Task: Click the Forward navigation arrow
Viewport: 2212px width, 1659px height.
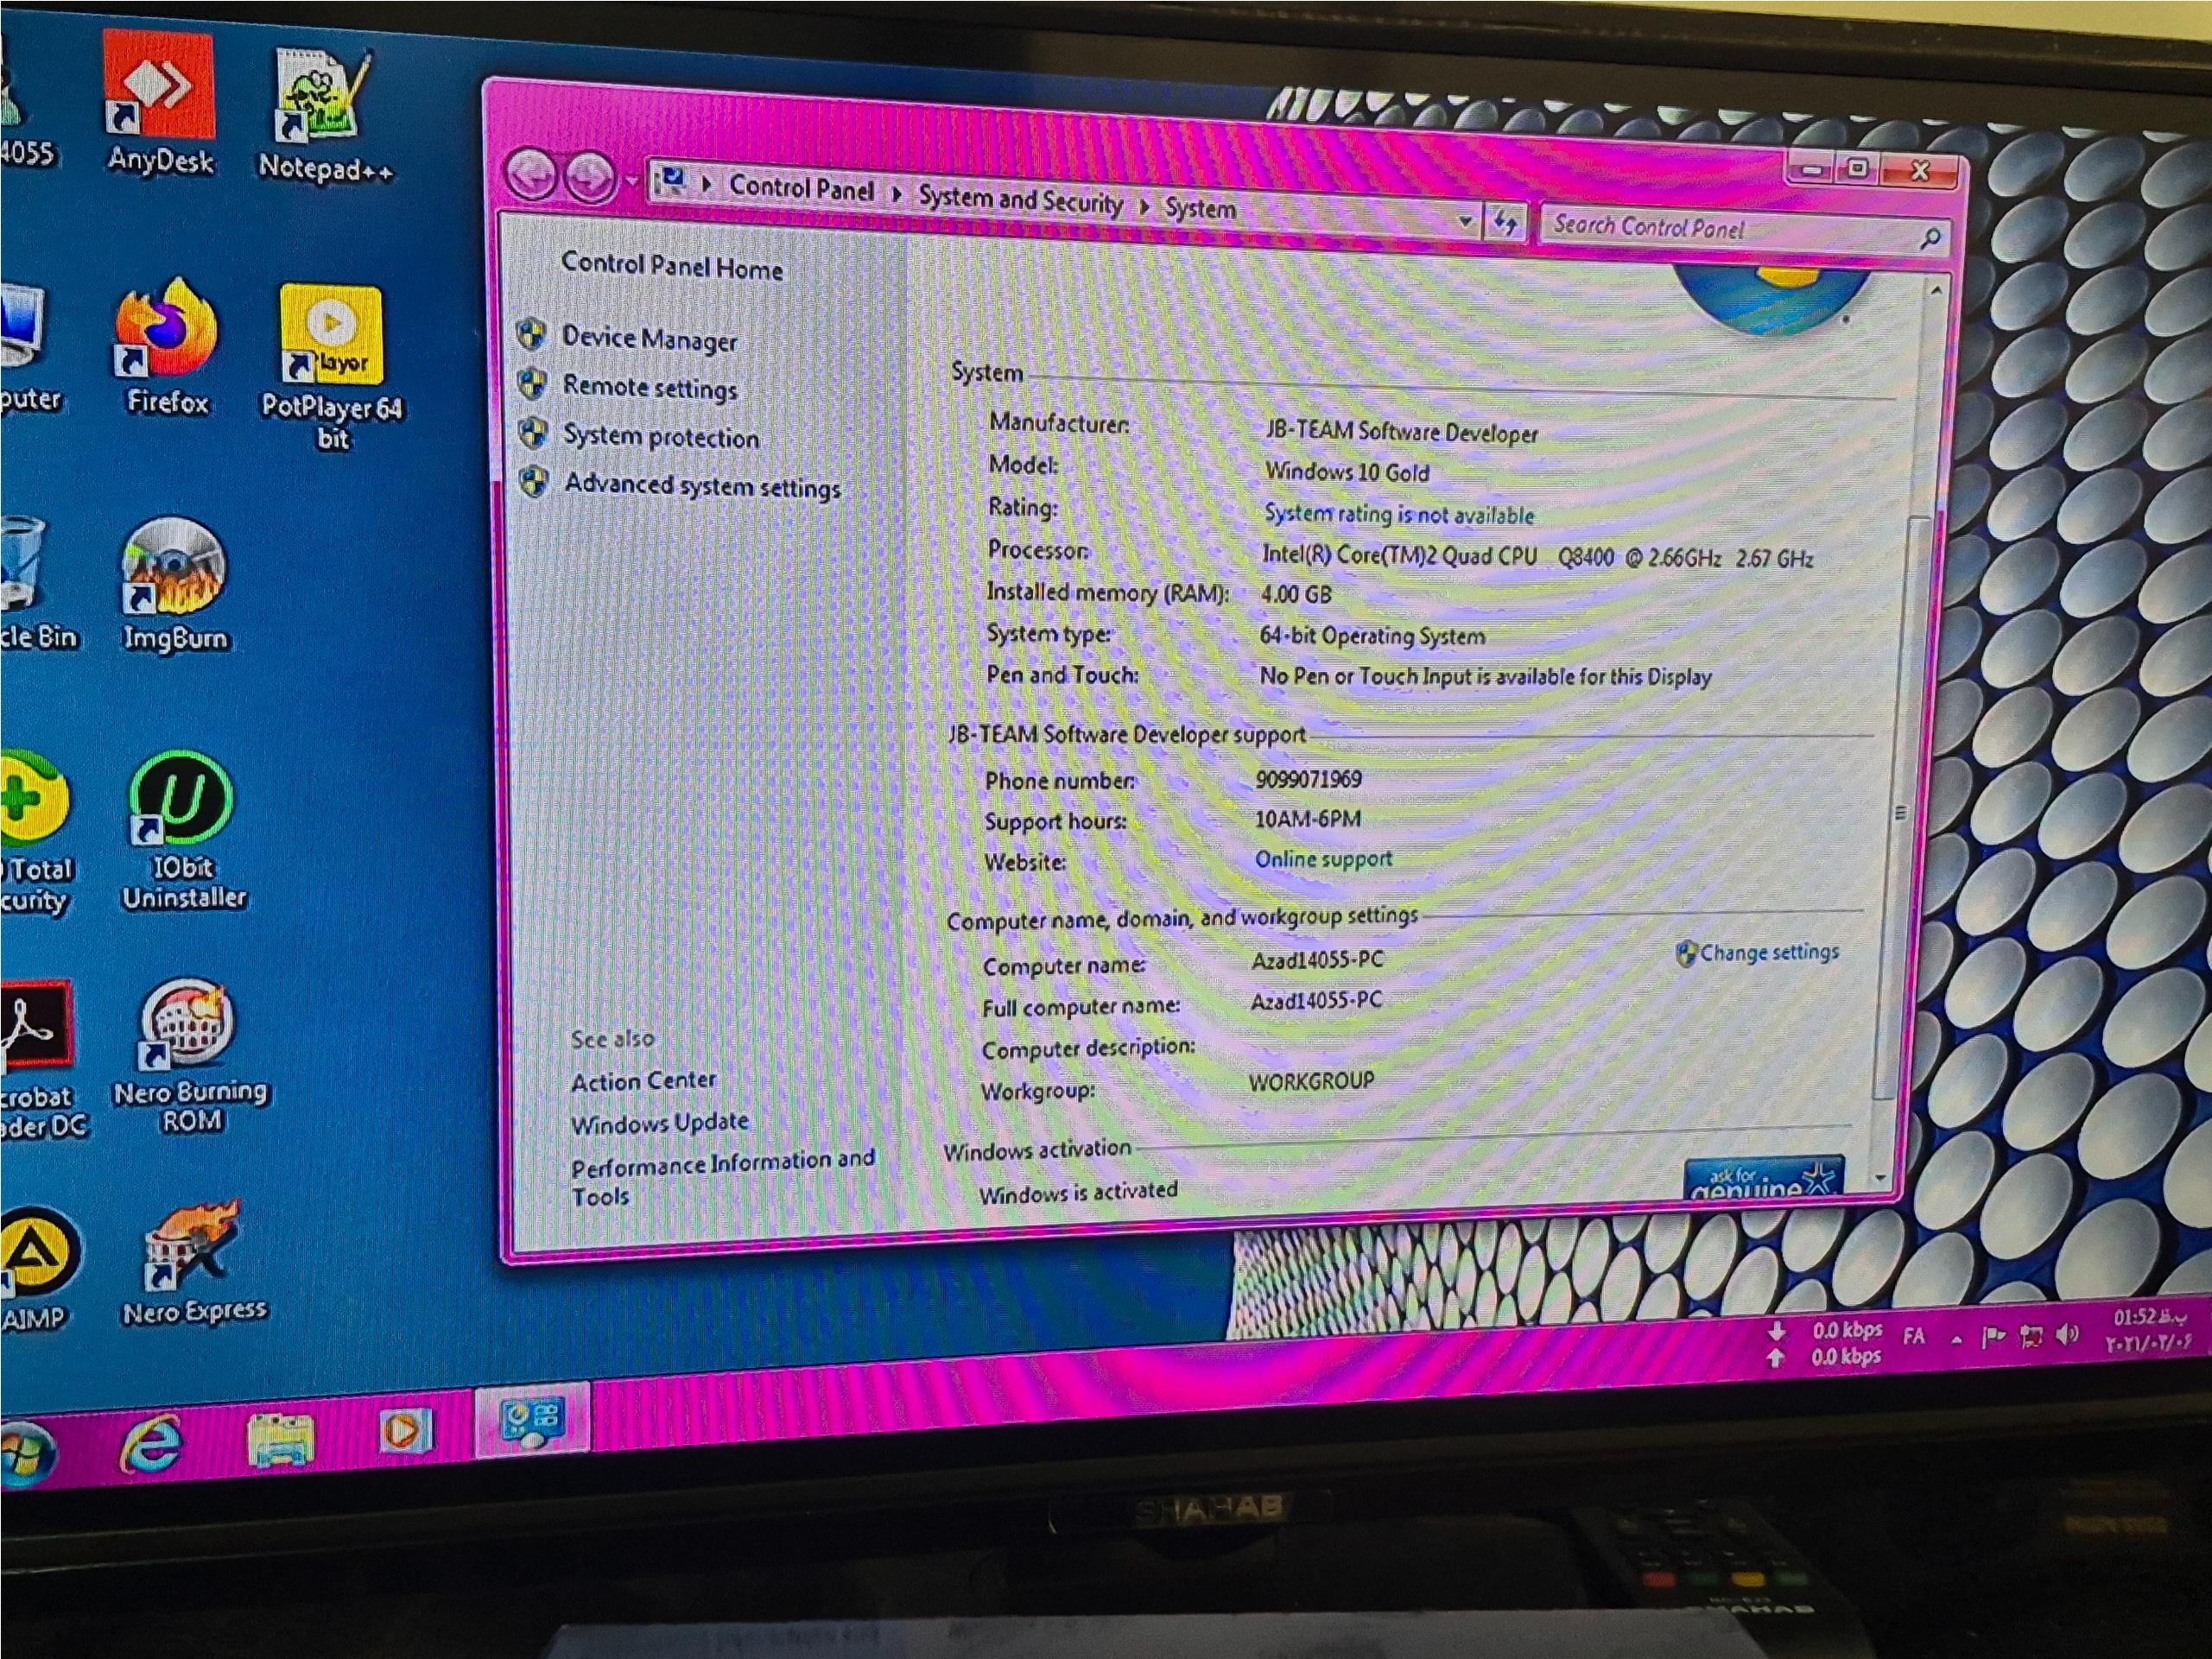Action: click(x=589, y=179)
